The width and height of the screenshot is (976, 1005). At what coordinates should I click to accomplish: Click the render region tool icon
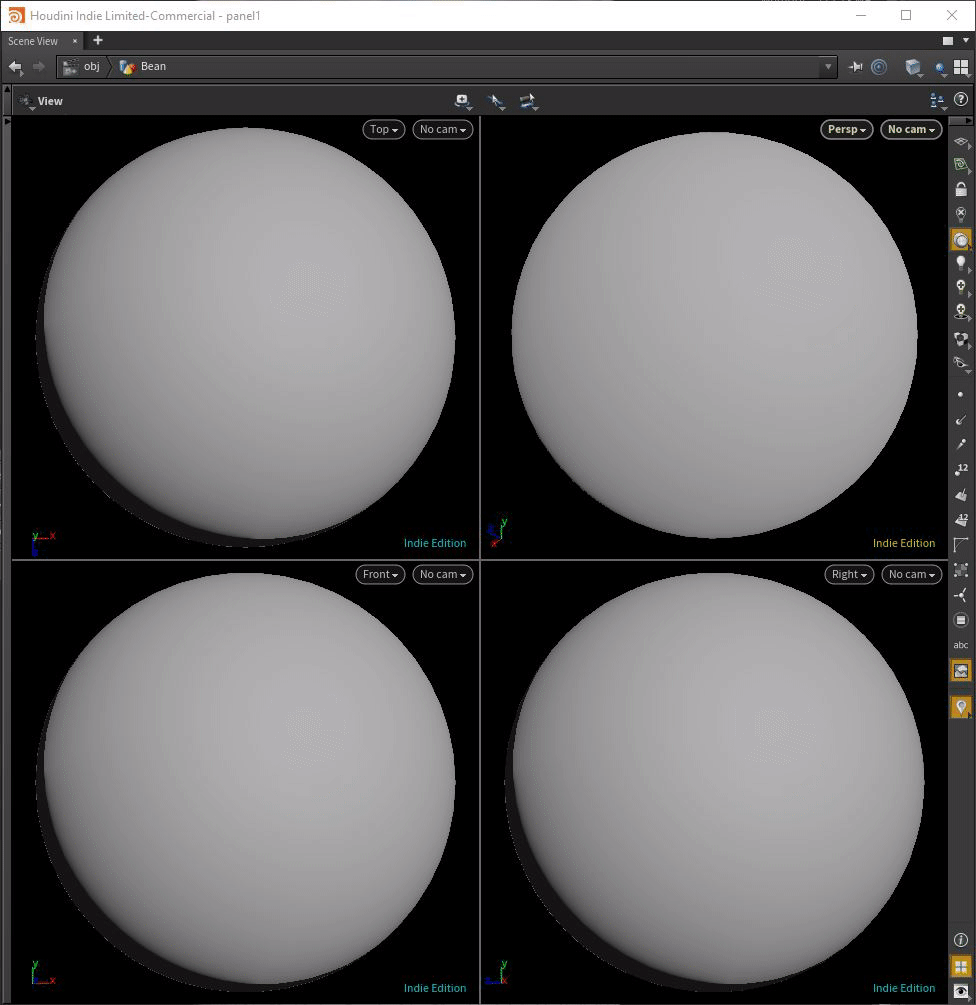click(529, 101)
